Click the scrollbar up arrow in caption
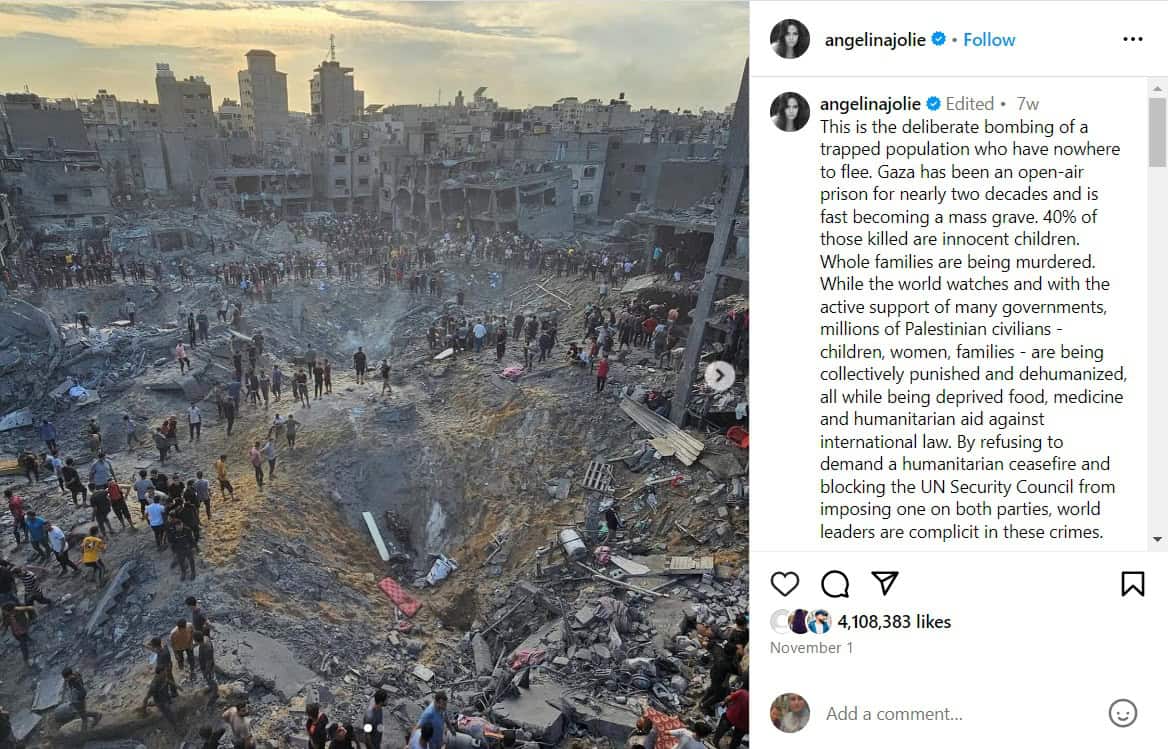Screen dimensions: 1168x749 click(x=1157, y=89)
